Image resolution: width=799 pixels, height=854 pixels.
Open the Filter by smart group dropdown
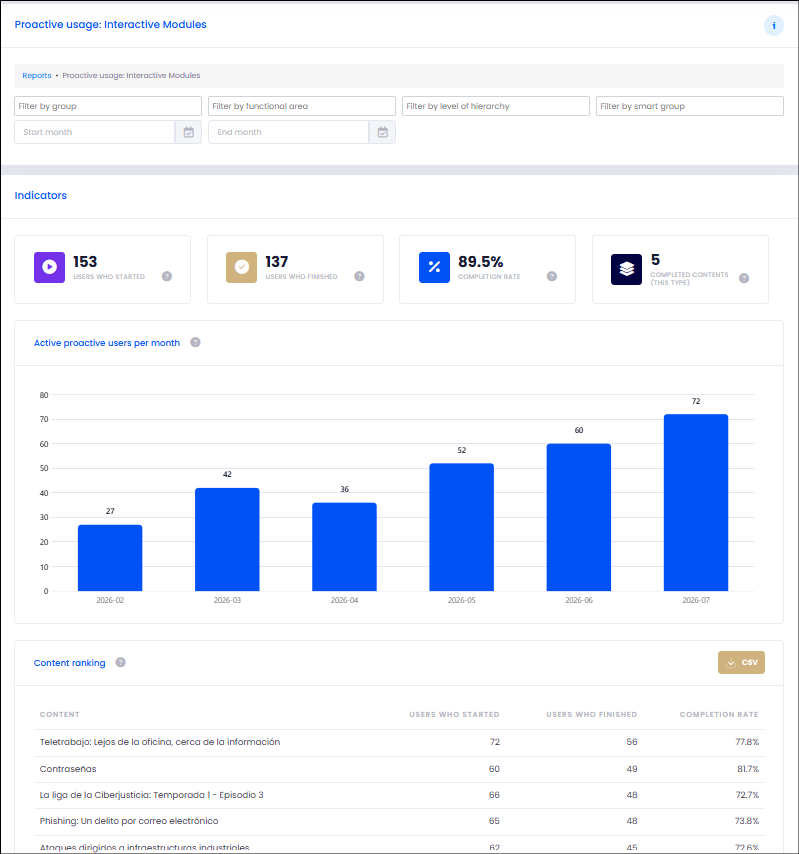point(690,106)
